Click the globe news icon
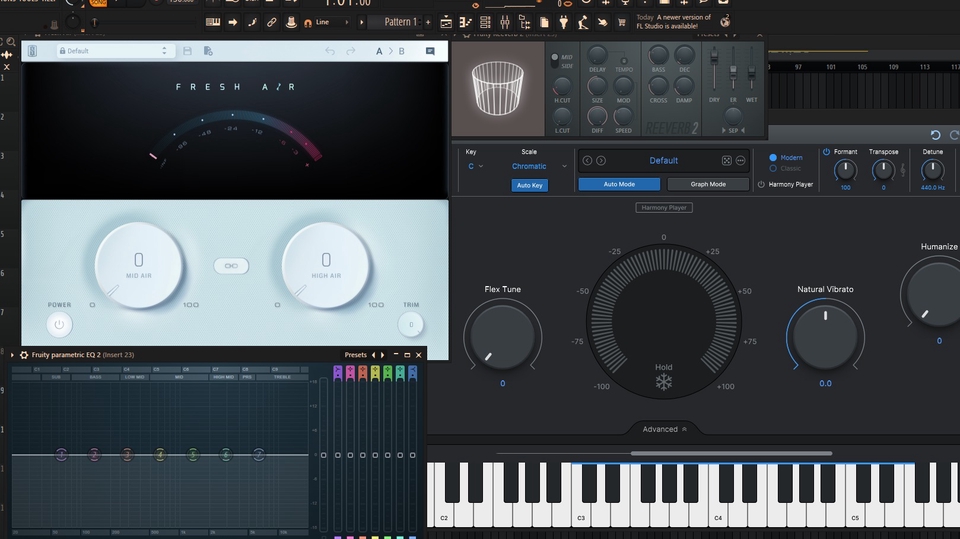Viewport: 960px width, 539px height. 725,22
